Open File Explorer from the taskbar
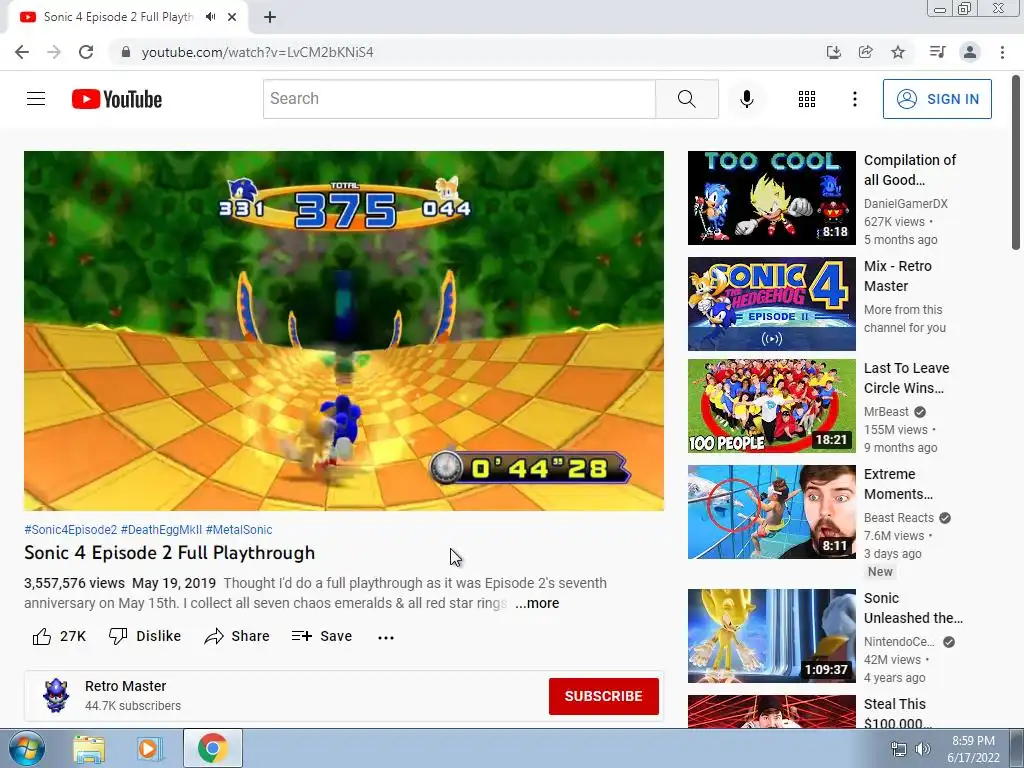 tap(89, 748)
